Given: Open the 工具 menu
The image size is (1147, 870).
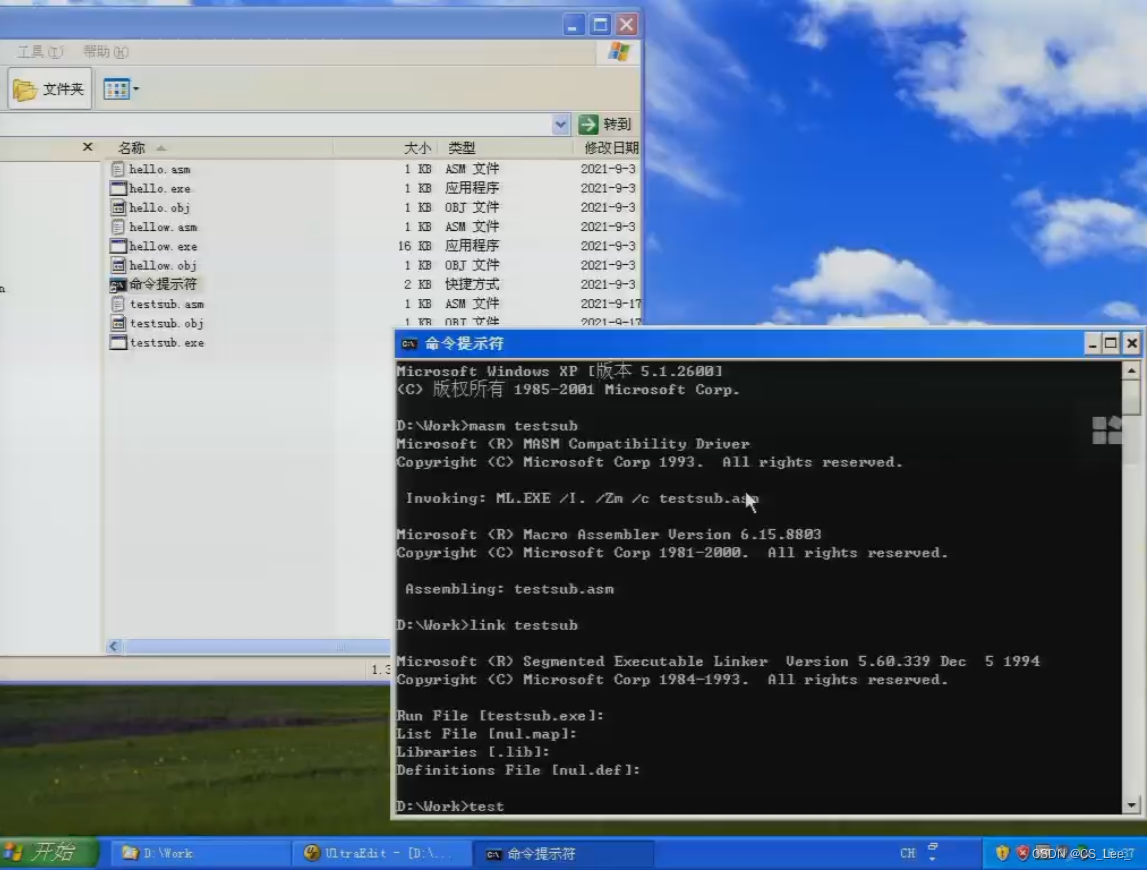Looking at the screenshot, I should click(x=40, y=52).
